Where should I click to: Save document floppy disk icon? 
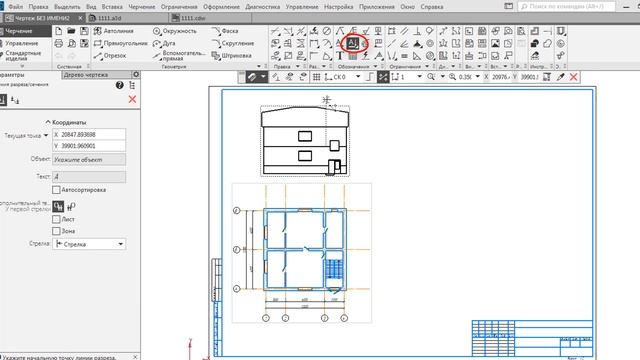click(84, 31)
